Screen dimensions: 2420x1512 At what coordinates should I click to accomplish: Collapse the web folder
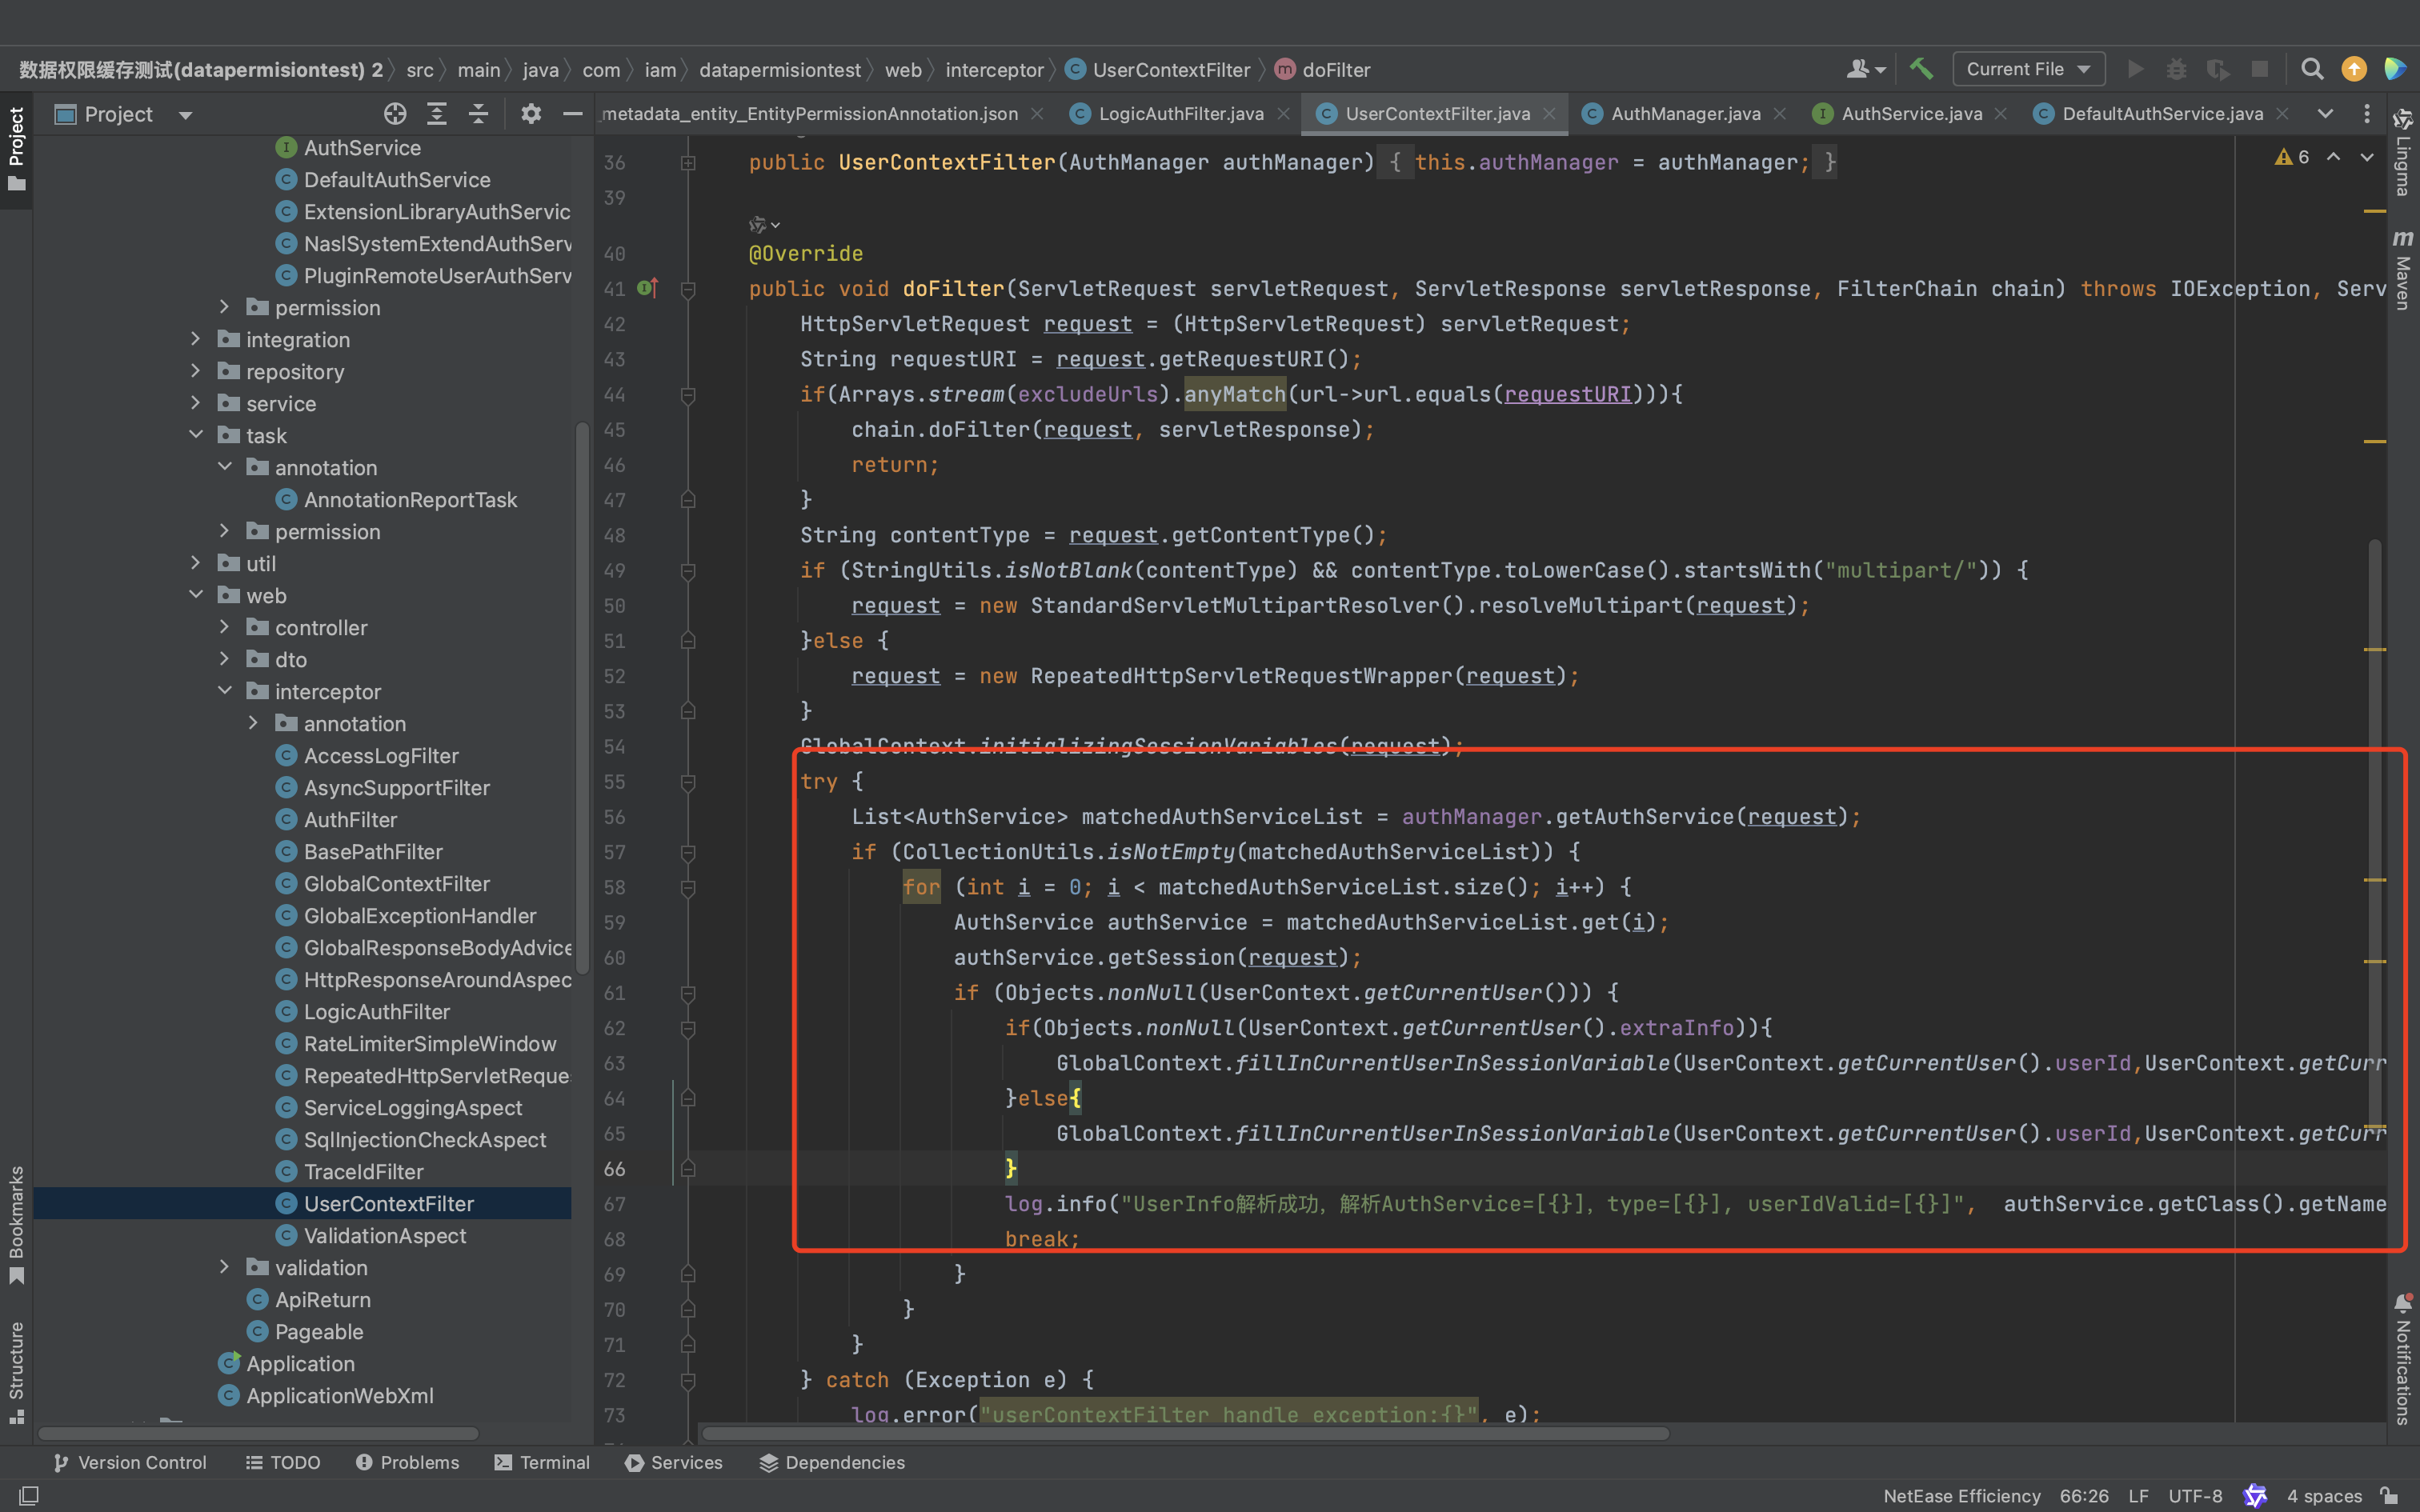(x=196, y=595)
